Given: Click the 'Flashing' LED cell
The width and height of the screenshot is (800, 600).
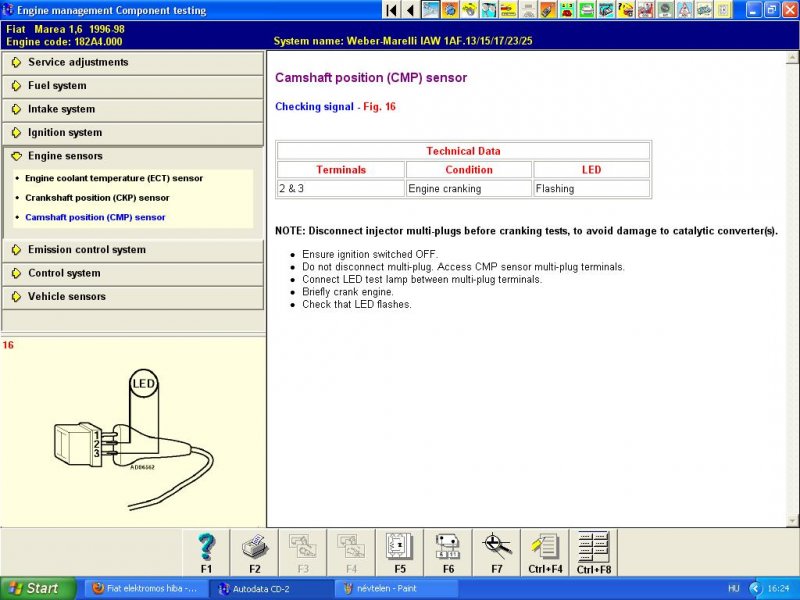Looking at the screenshot, I should [592, 189].
